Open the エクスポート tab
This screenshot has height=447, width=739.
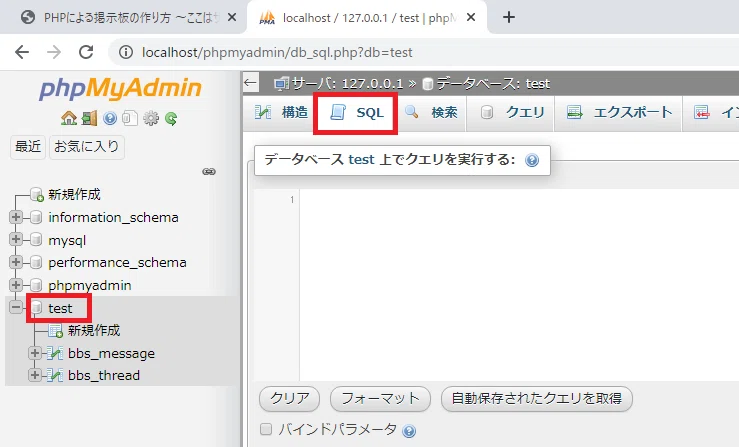coord(619,112)
